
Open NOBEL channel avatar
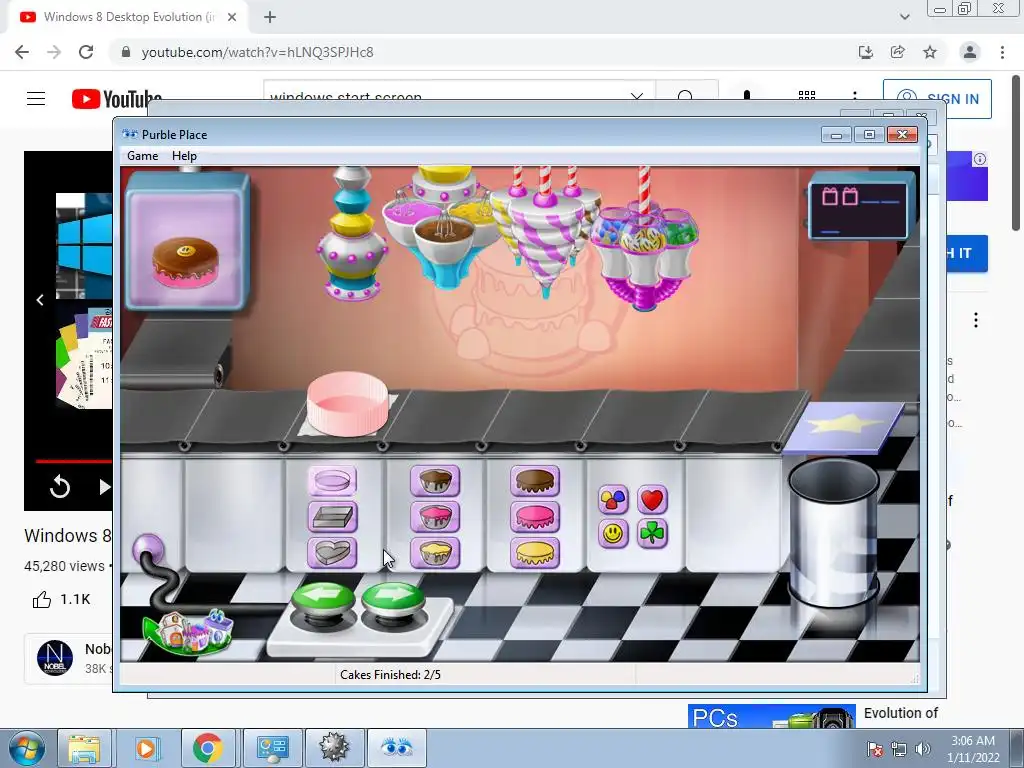pyautogui.click(x=55, y=657)
